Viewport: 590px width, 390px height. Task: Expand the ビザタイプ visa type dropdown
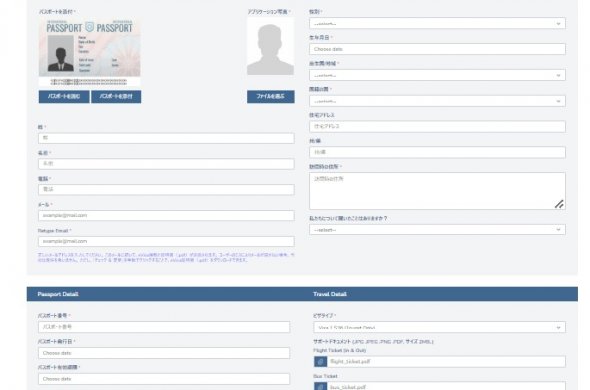tap(439, 327)
